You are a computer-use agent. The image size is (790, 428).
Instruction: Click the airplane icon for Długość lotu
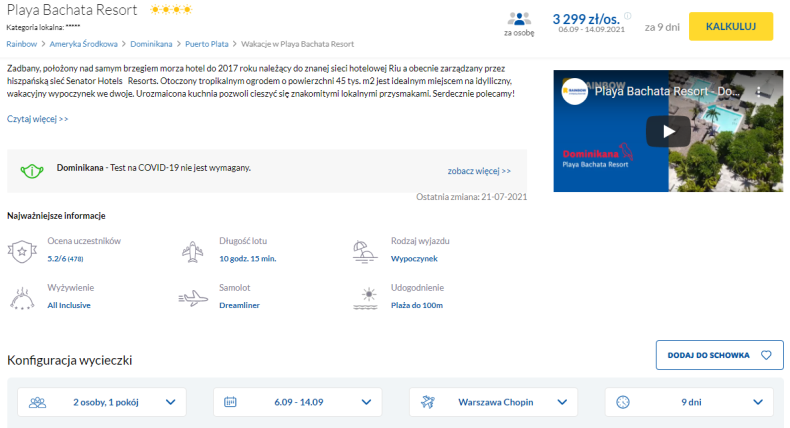point(192,252)
